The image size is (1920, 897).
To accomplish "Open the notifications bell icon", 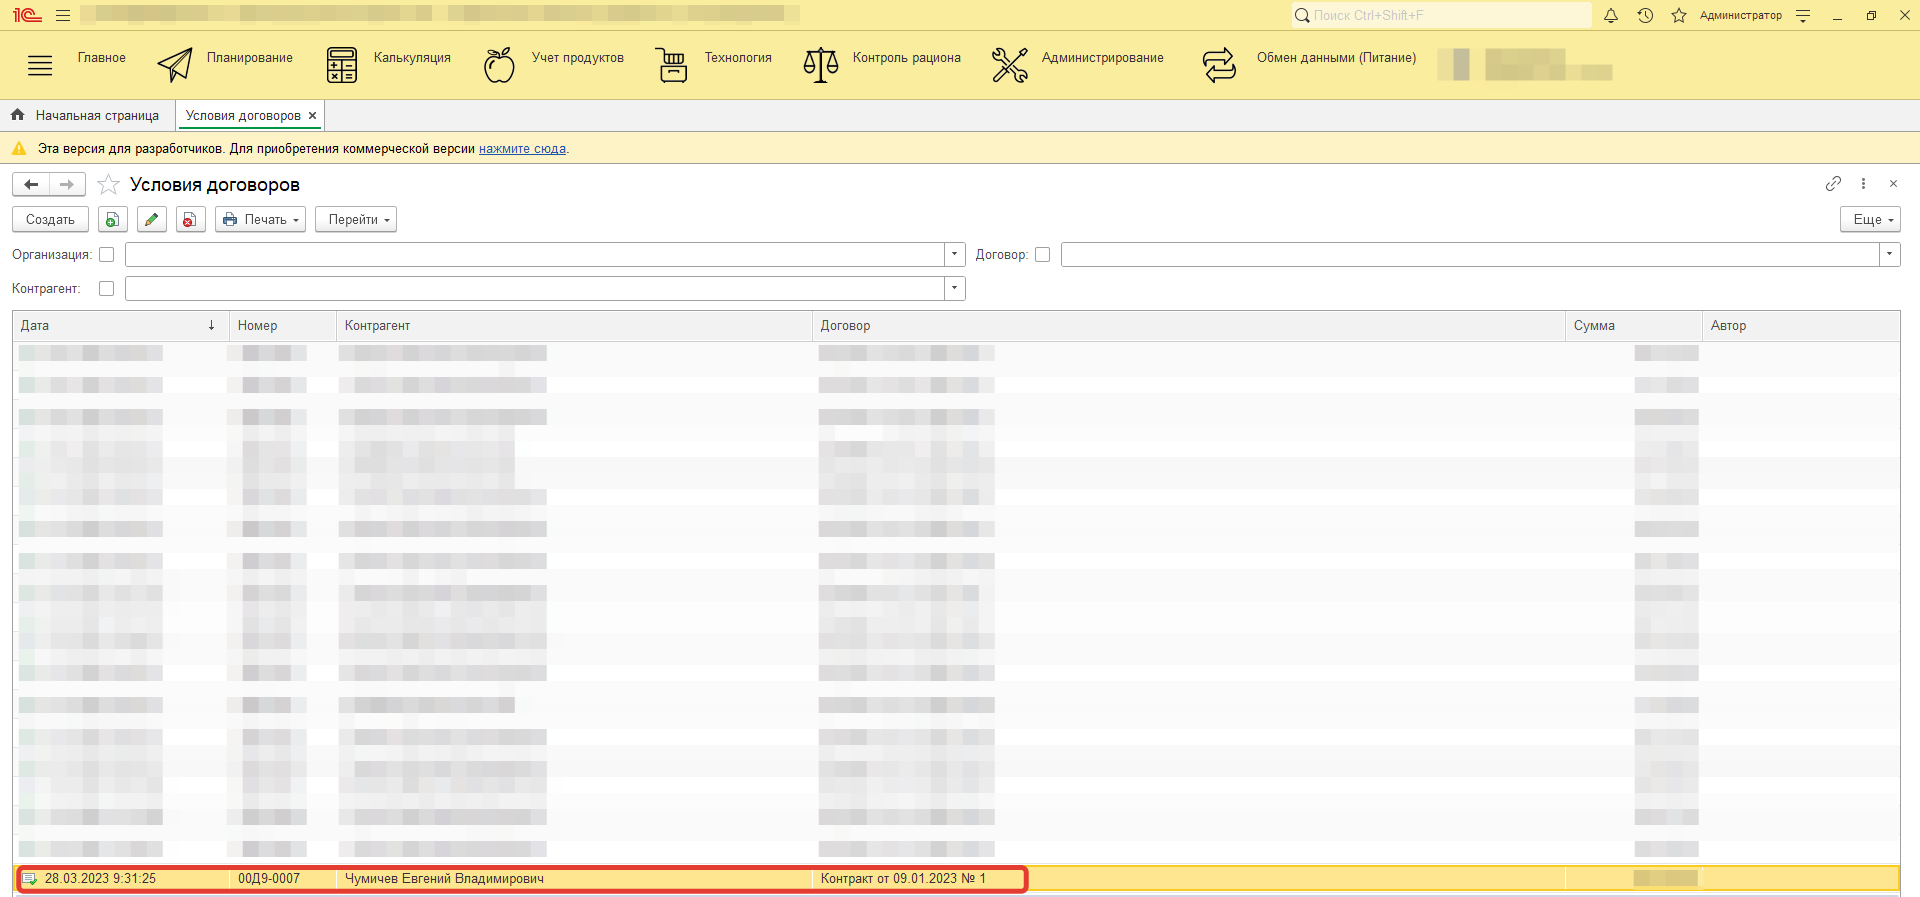I will click(x=1611, y=16).
